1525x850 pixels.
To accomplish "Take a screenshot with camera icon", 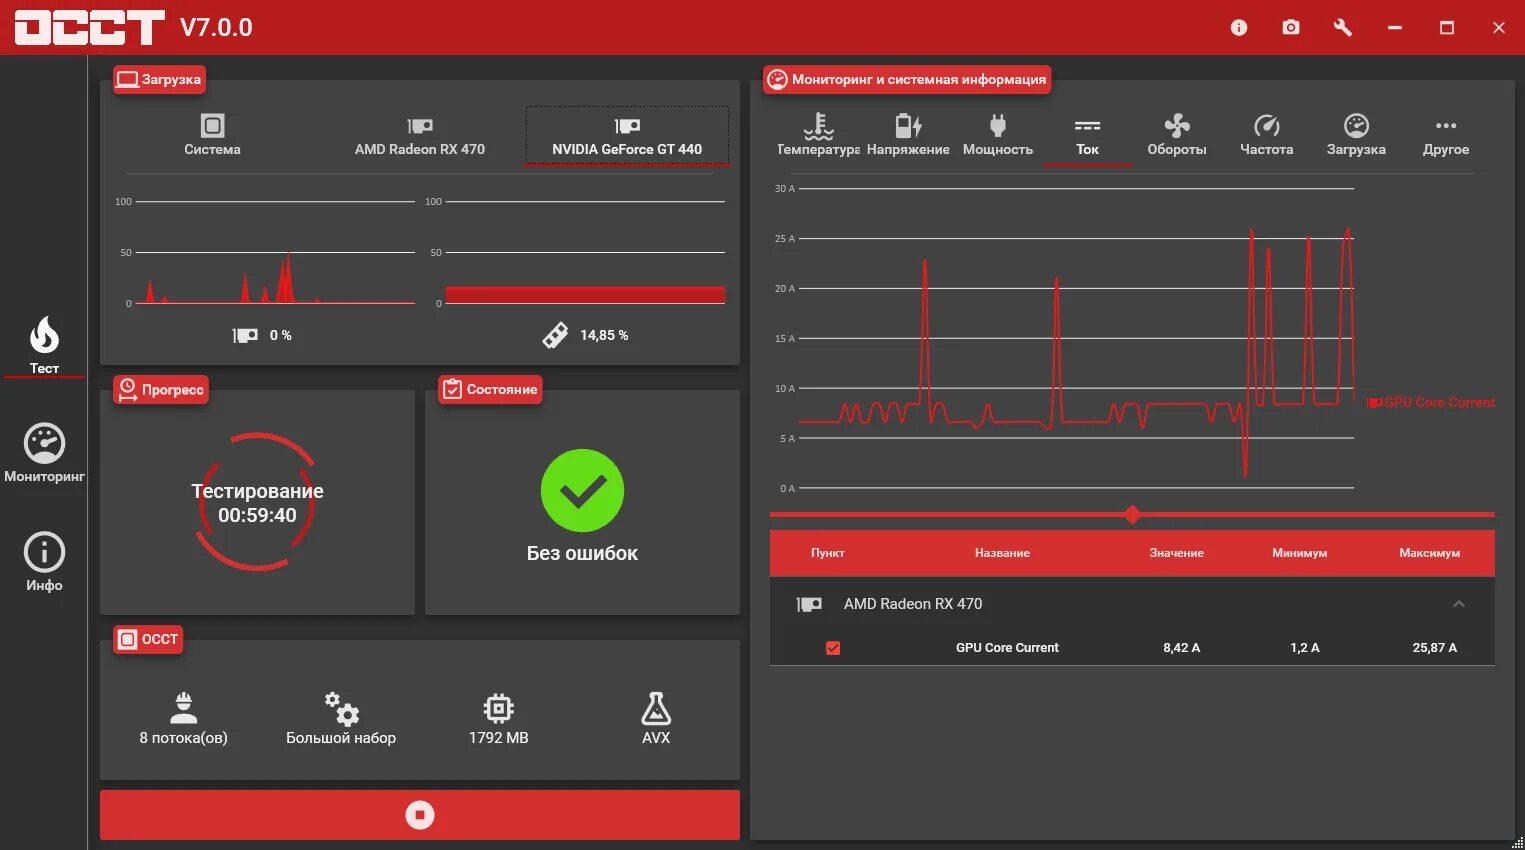I will pyautogui.click(x=1291, y=28).
